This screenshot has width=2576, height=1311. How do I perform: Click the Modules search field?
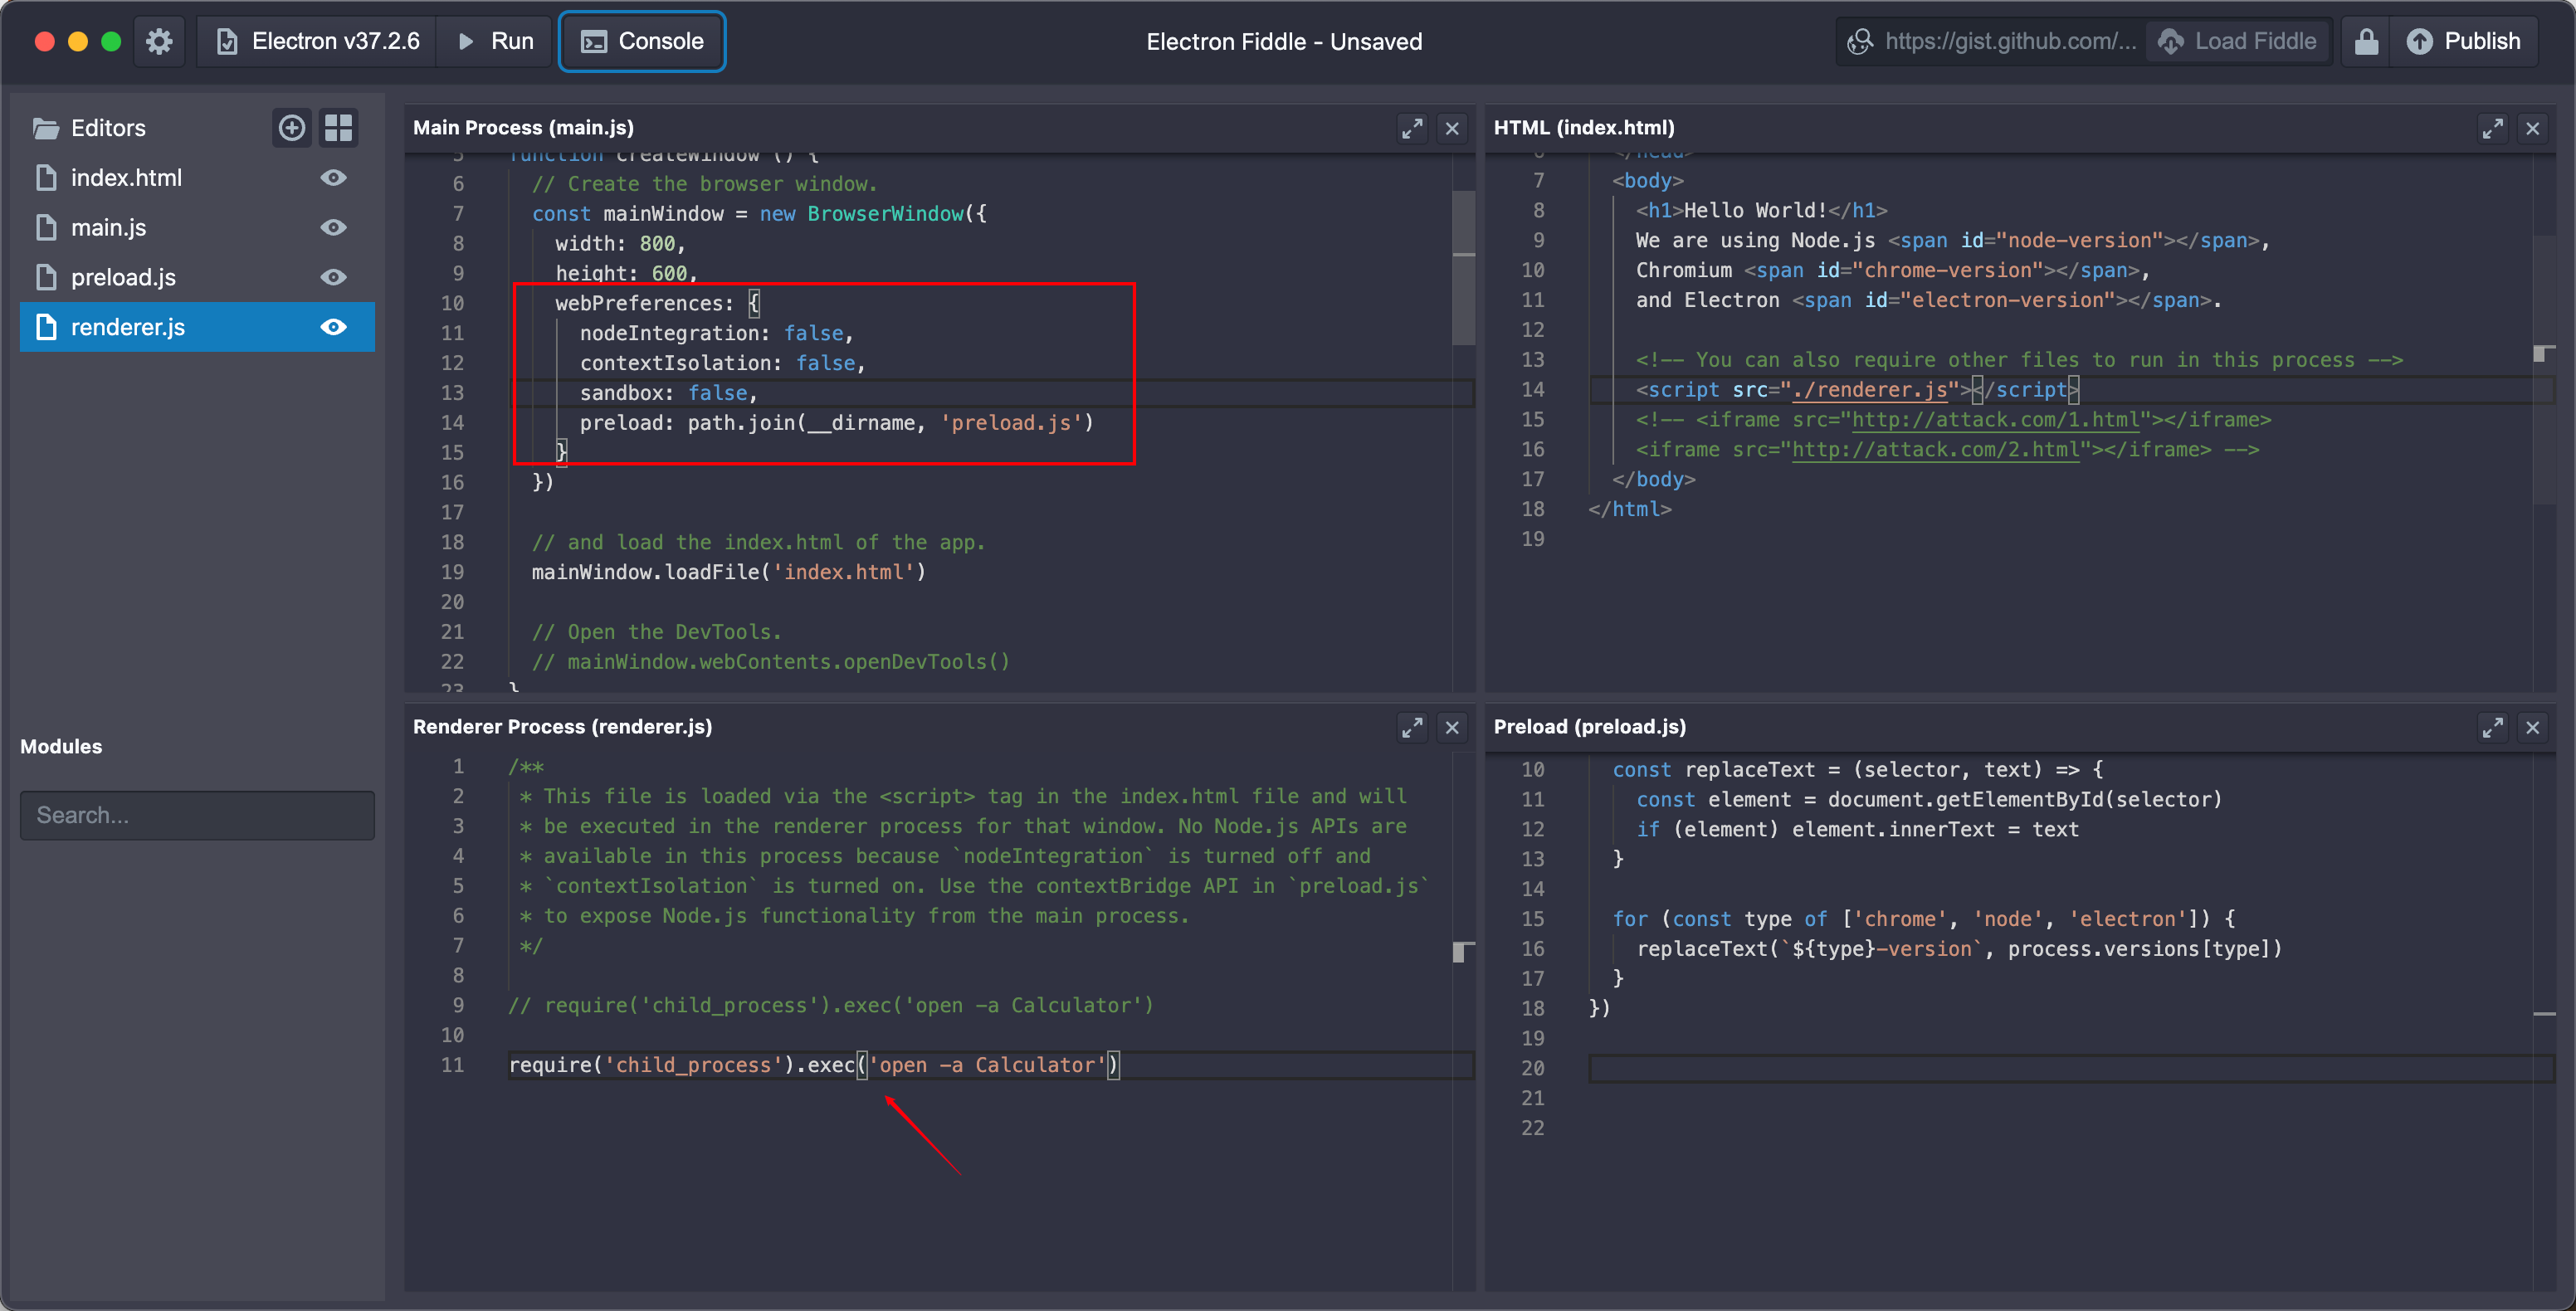click(197, 815)
